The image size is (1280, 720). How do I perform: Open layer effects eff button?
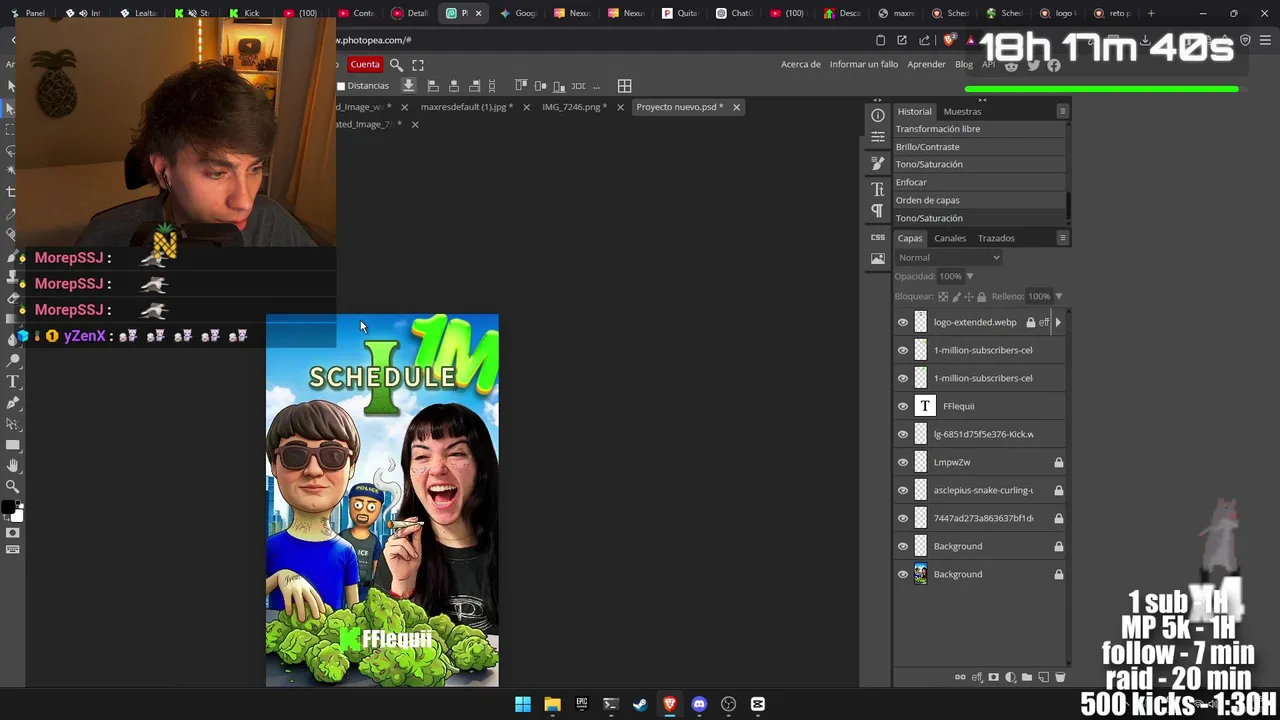(977, 677)
